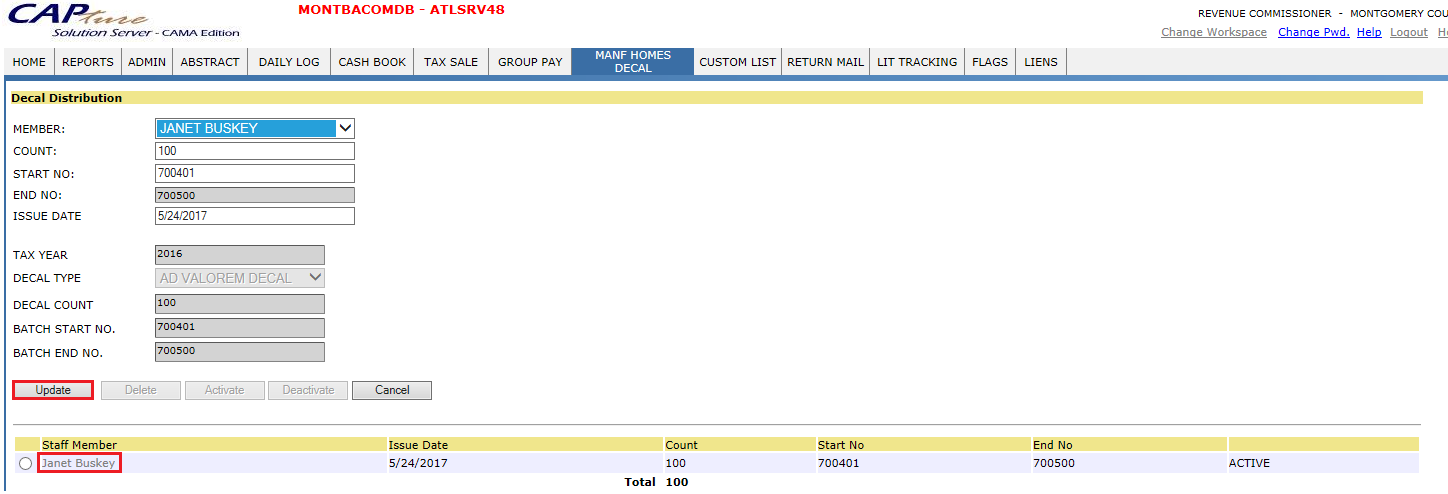Switch to the REPORTS tab

[87, 62]
